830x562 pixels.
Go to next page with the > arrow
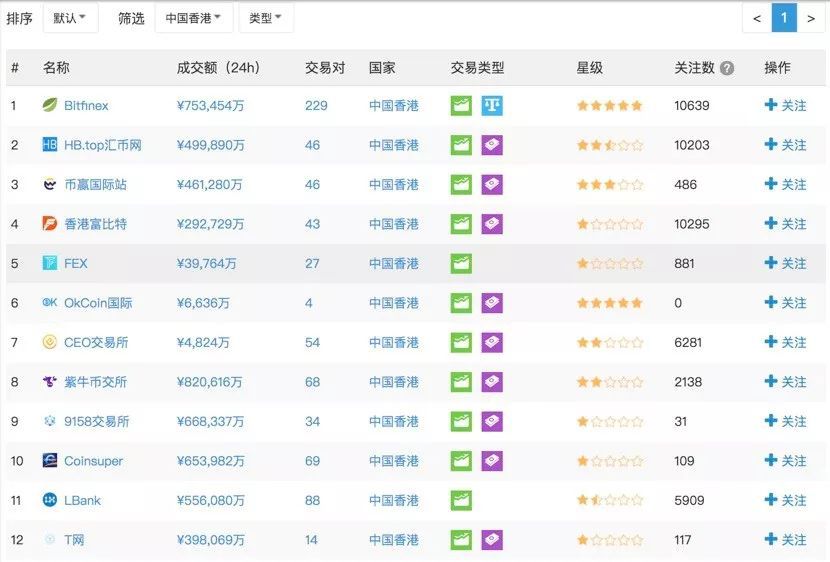[x=811, y=19]
